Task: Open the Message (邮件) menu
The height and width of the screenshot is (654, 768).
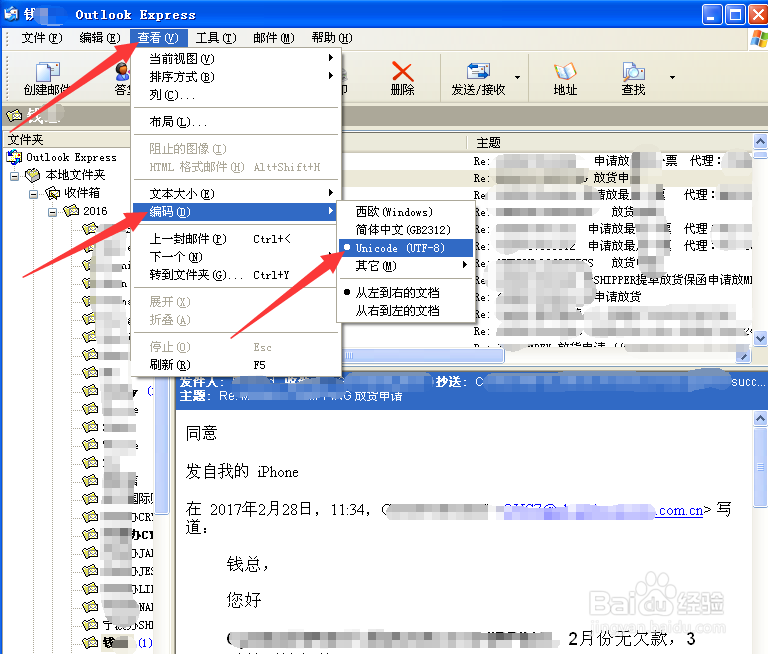Action: tap(274, 38)
